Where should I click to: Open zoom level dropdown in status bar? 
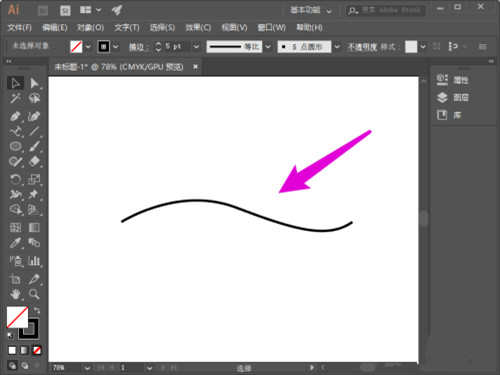[87, 368]
